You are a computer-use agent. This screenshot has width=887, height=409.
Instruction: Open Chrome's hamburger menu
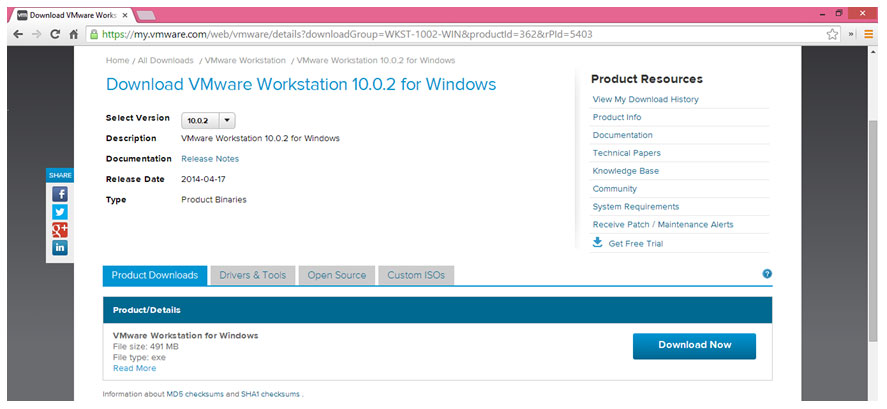point(869,35)
